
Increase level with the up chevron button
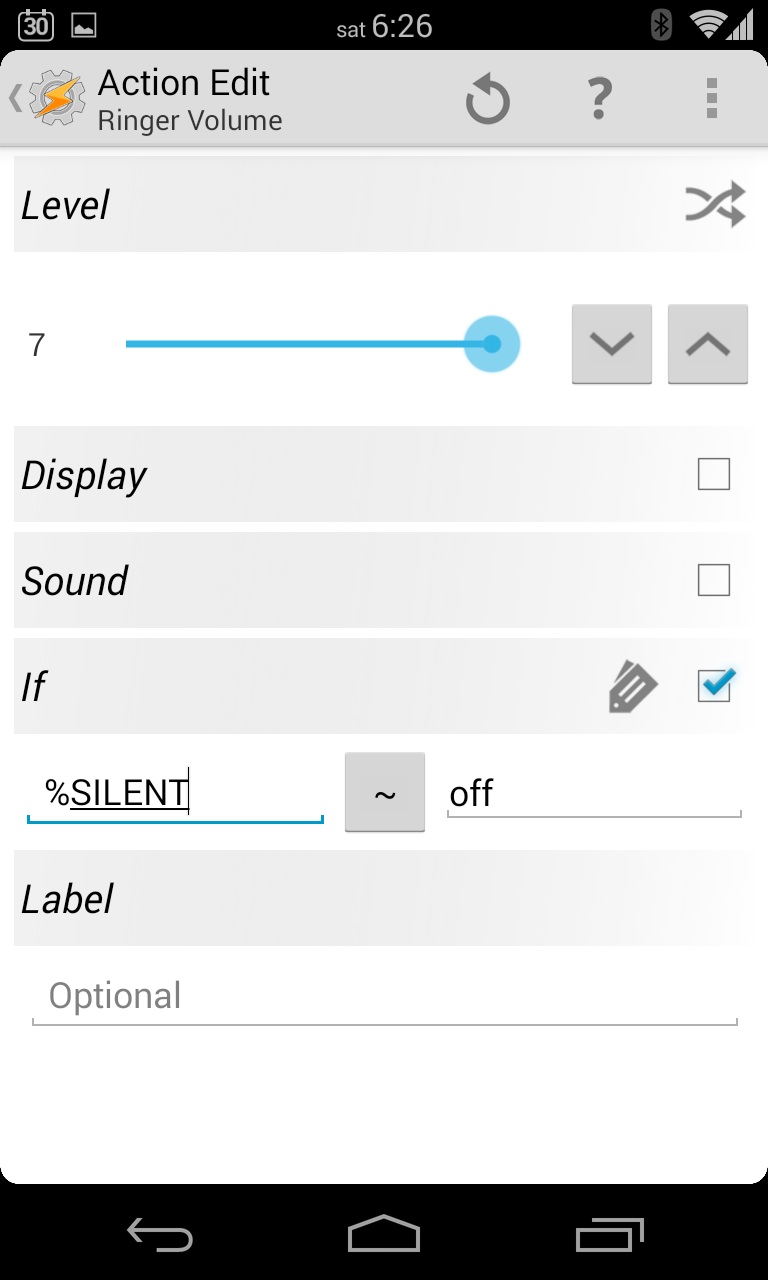click(708, 344)
